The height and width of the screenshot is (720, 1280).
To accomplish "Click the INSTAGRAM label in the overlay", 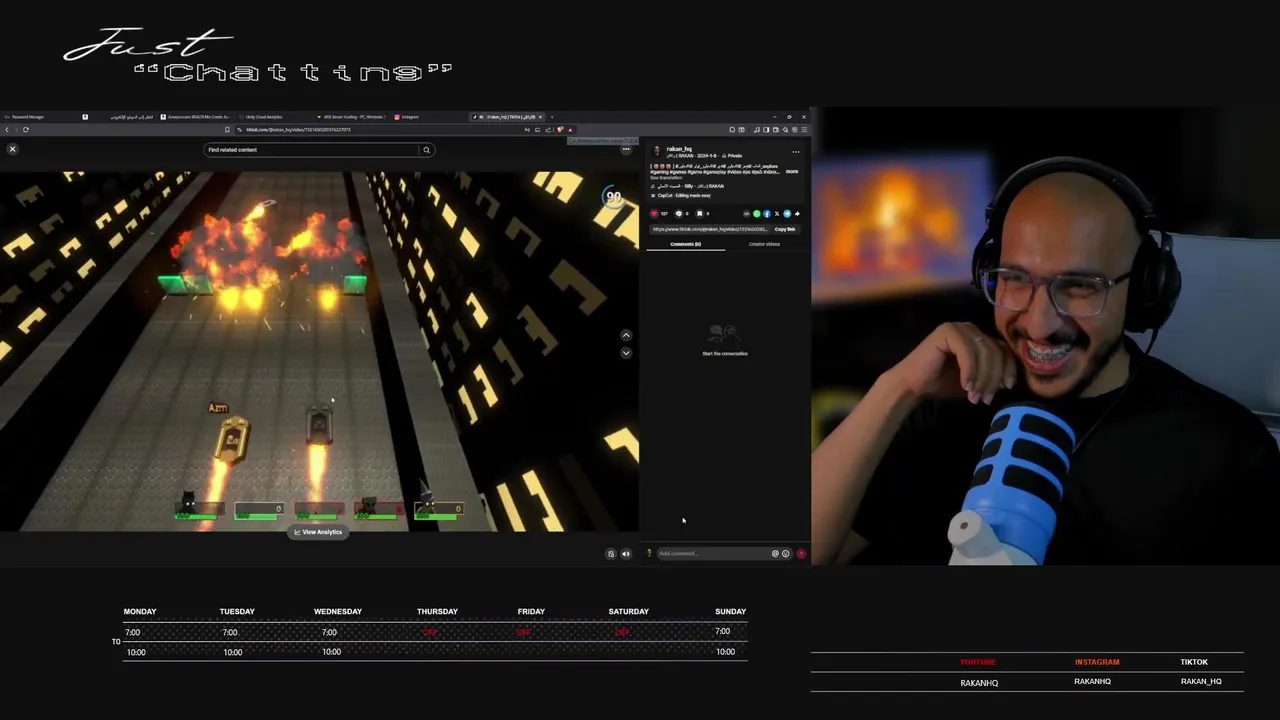I will [x=1097, y=662].
